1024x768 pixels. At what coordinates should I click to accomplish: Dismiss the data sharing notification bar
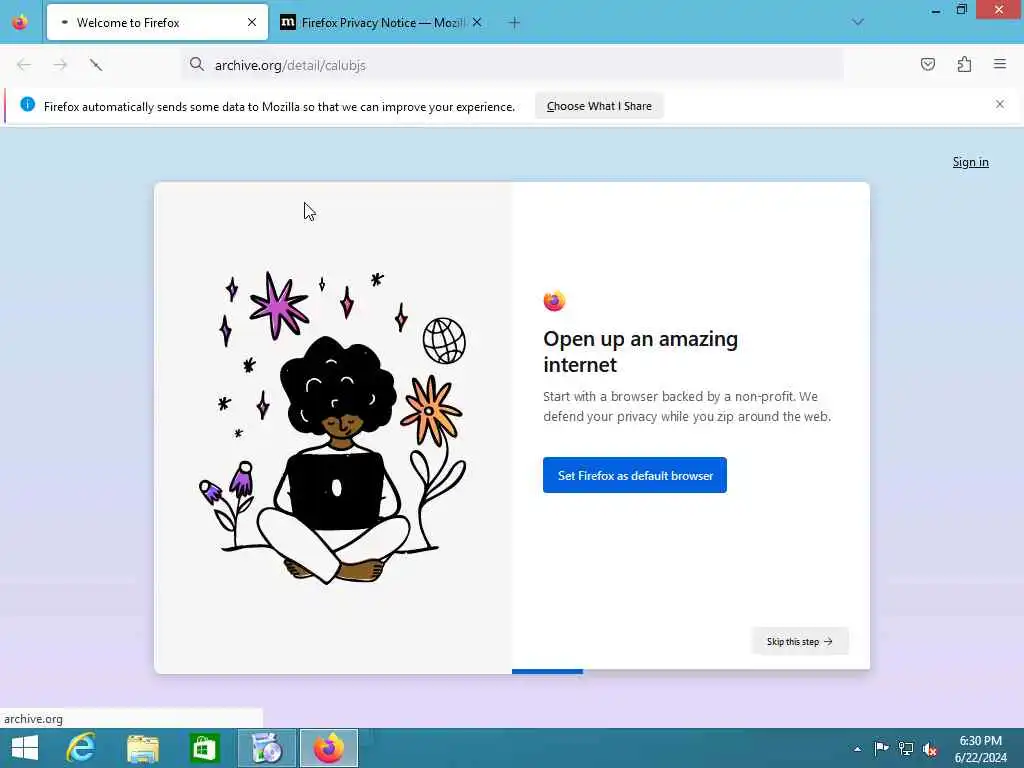(x=1000, y=104)
